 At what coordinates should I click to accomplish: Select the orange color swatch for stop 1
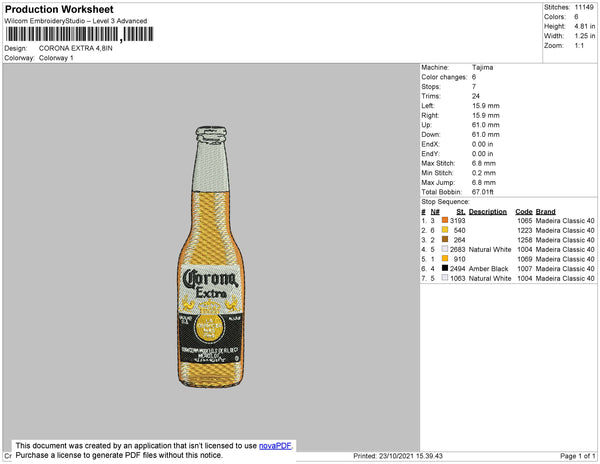tap(445, 220)
